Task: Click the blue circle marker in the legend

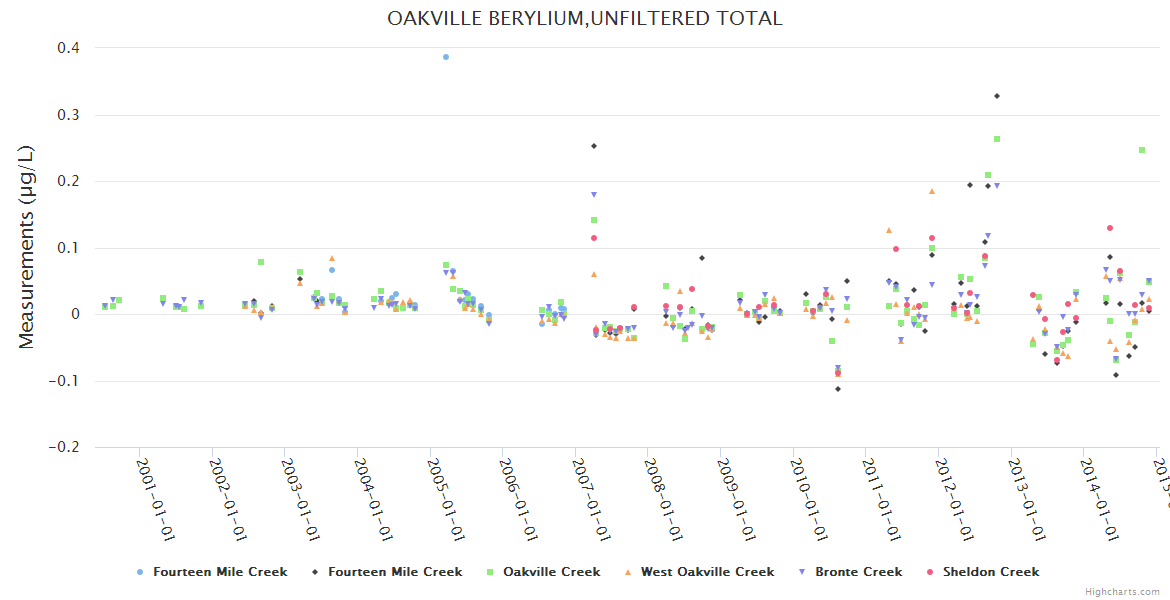Action: coord(140,572)
